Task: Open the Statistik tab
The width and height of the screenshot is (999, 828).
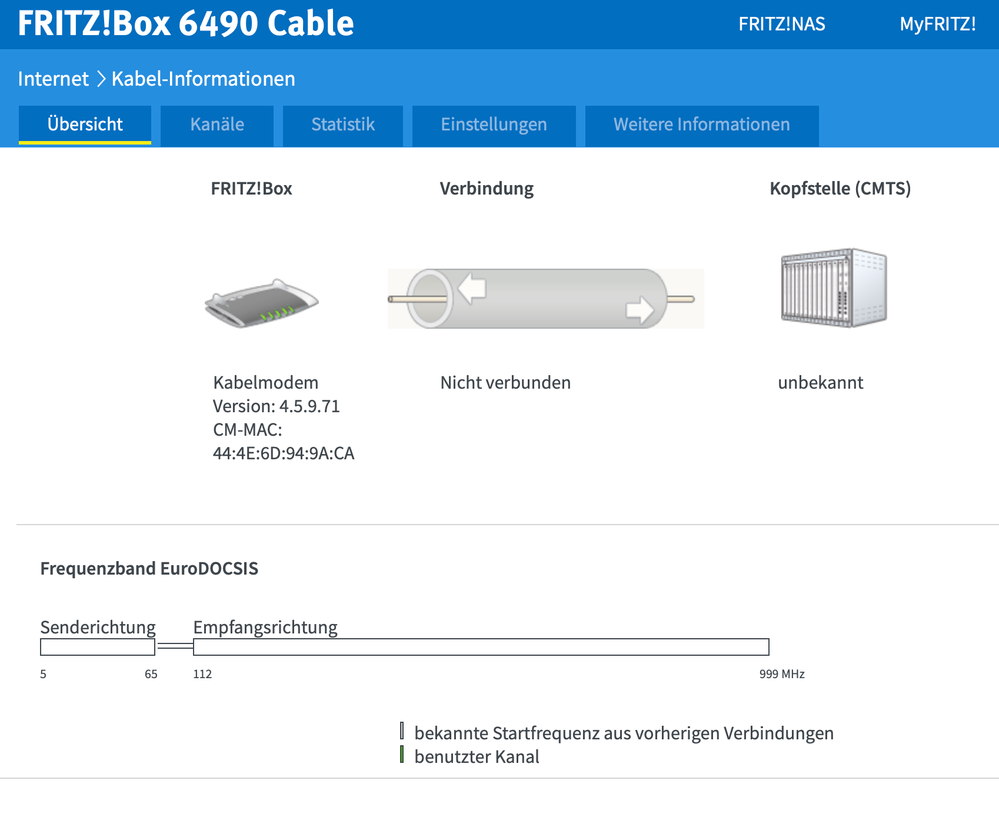Action: 343,124
